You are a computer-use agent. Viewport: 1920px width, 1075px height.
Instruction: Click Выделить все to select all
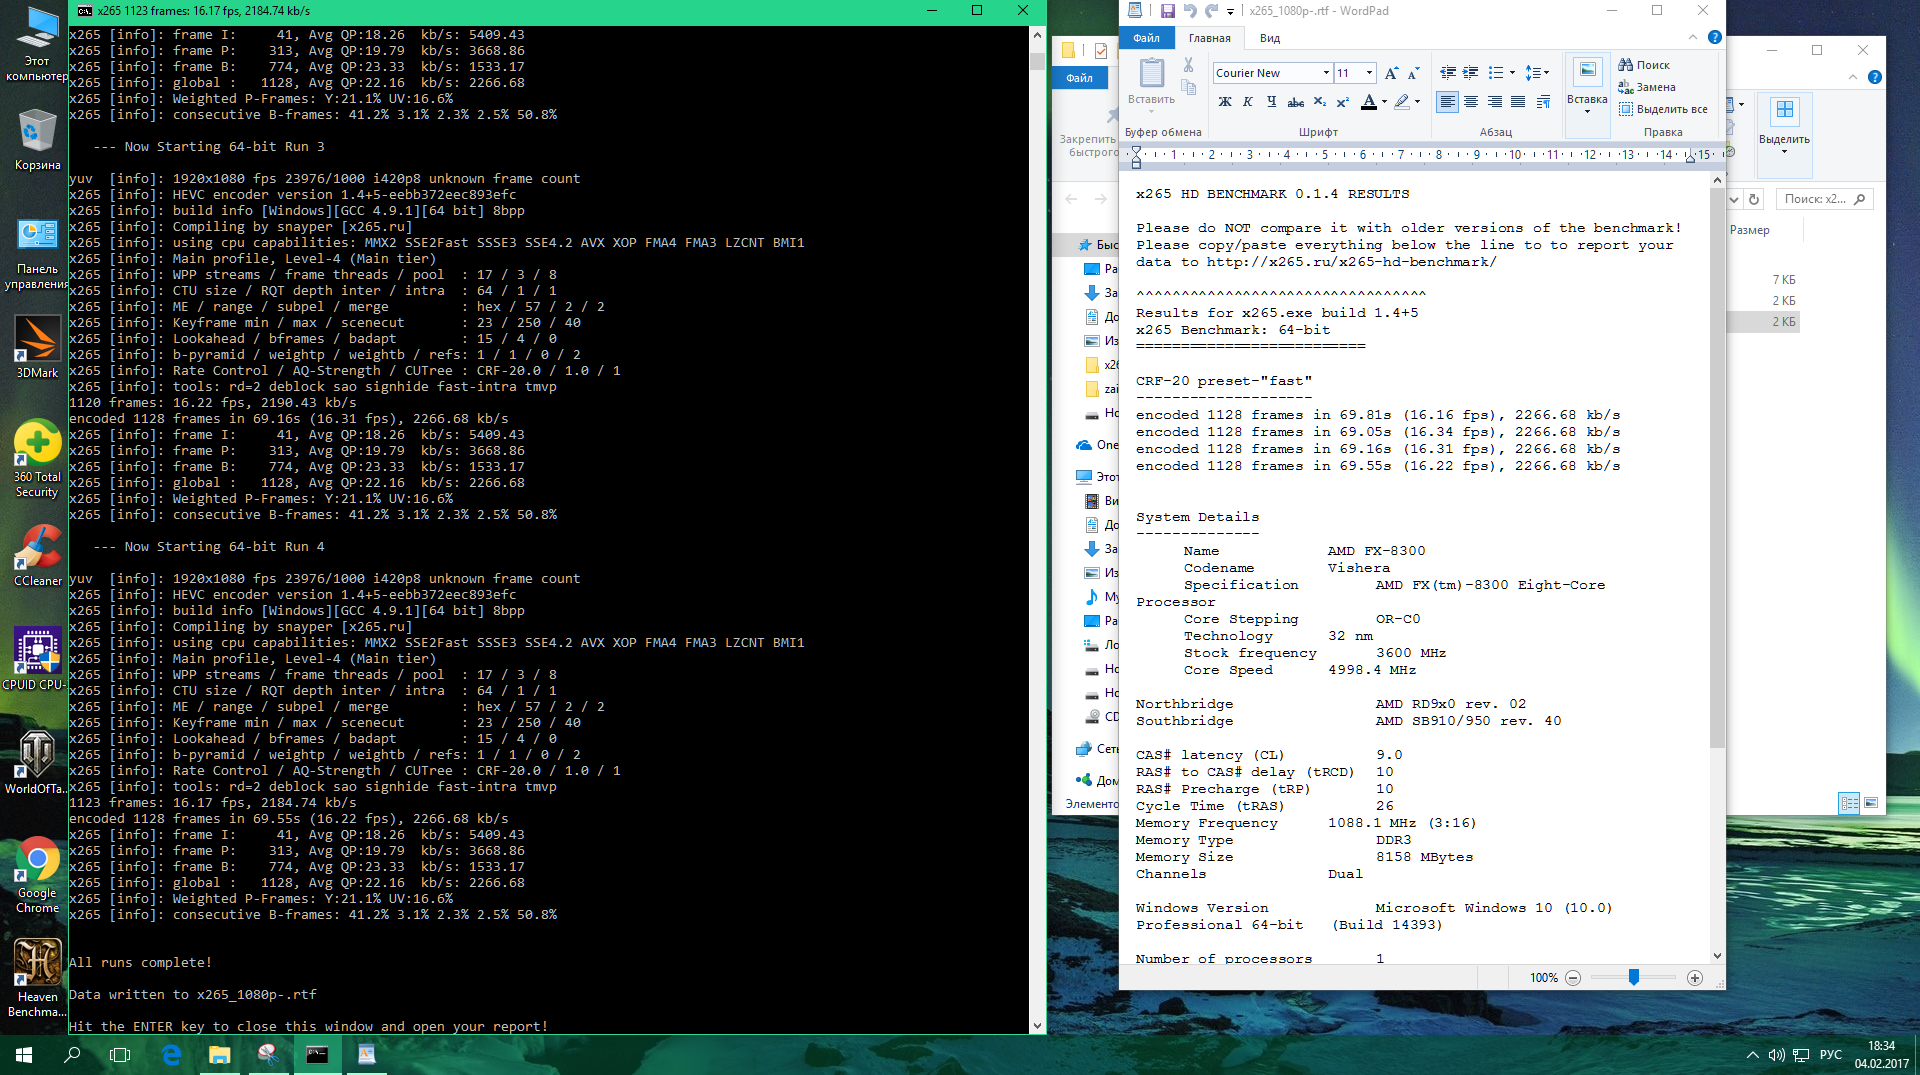1663,109
